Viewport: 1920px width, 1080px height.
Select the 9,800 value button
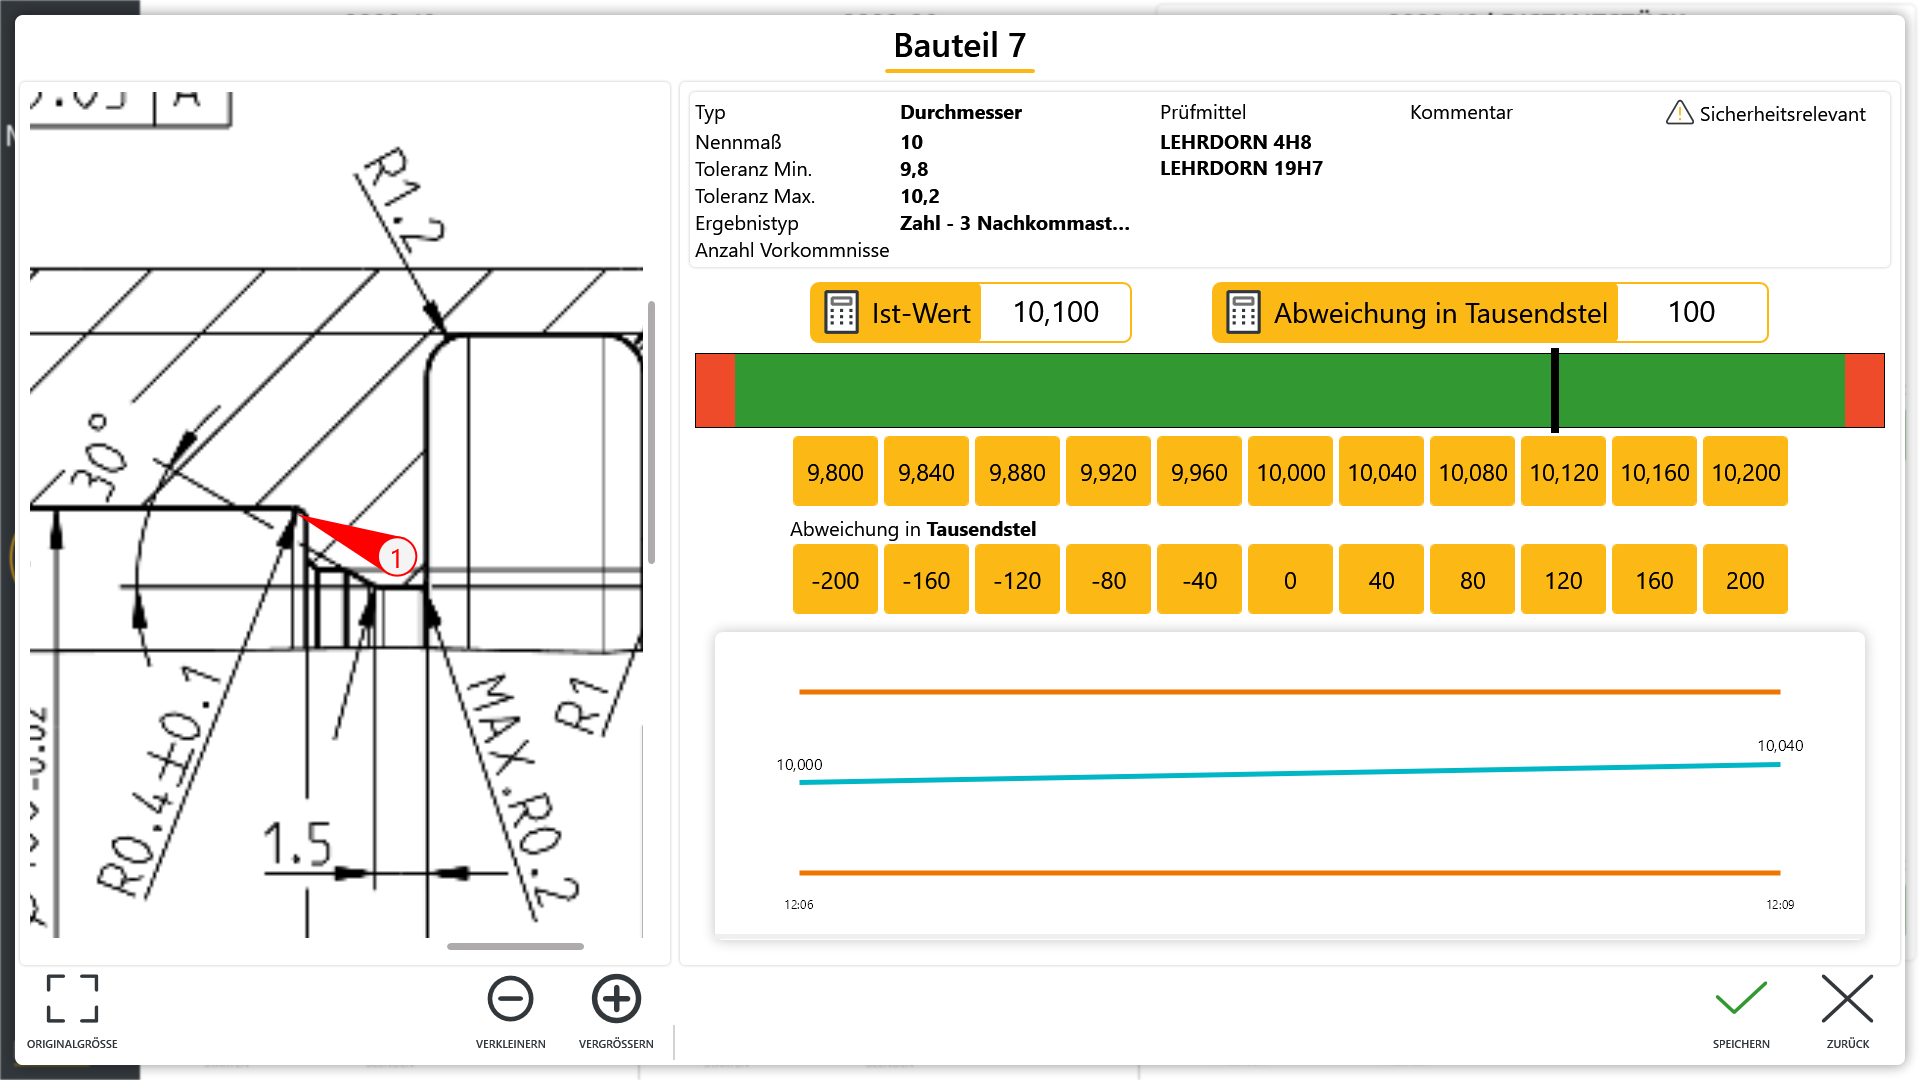click(x=835, y=472)
